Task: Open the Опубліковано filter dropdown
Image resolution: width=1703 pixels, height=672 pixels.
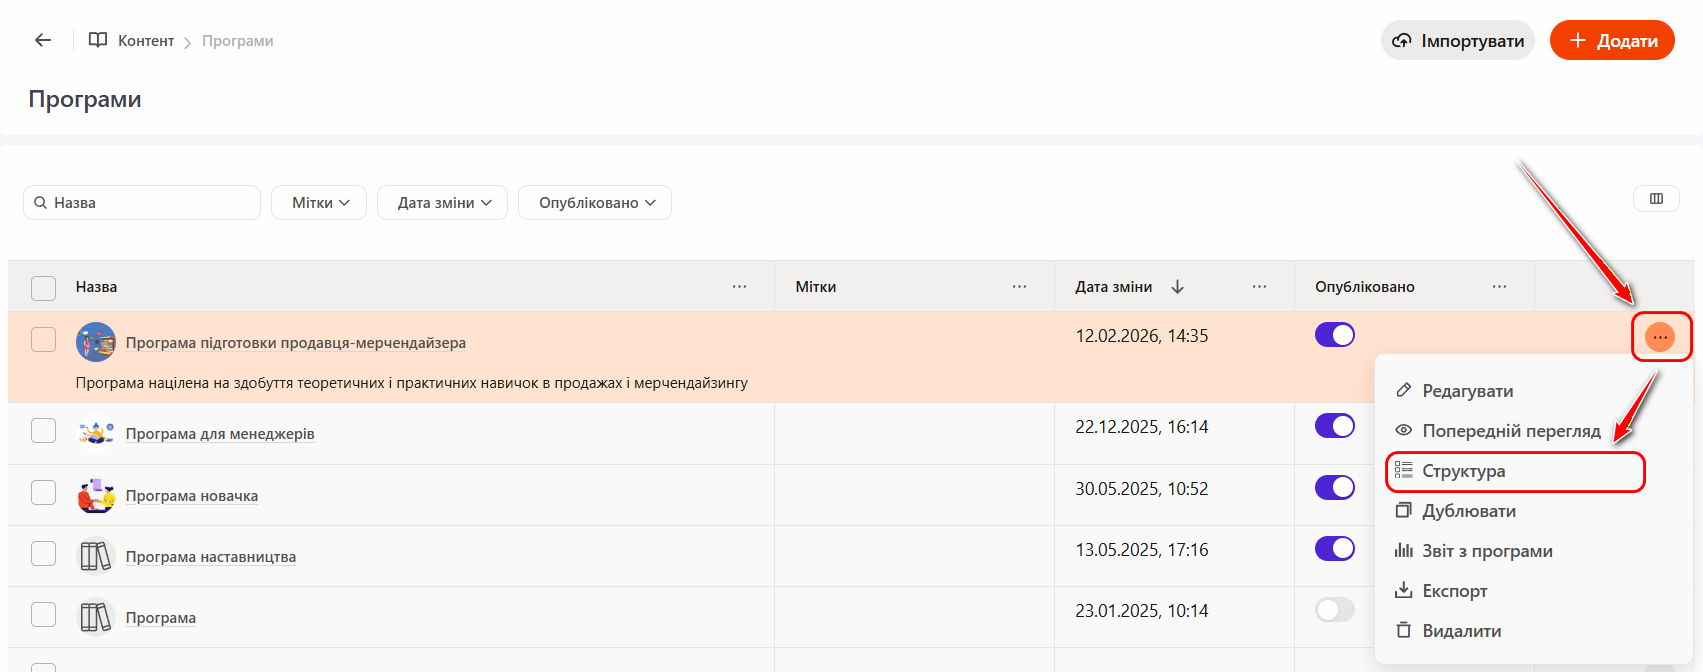Action: (x=595, y=203)
